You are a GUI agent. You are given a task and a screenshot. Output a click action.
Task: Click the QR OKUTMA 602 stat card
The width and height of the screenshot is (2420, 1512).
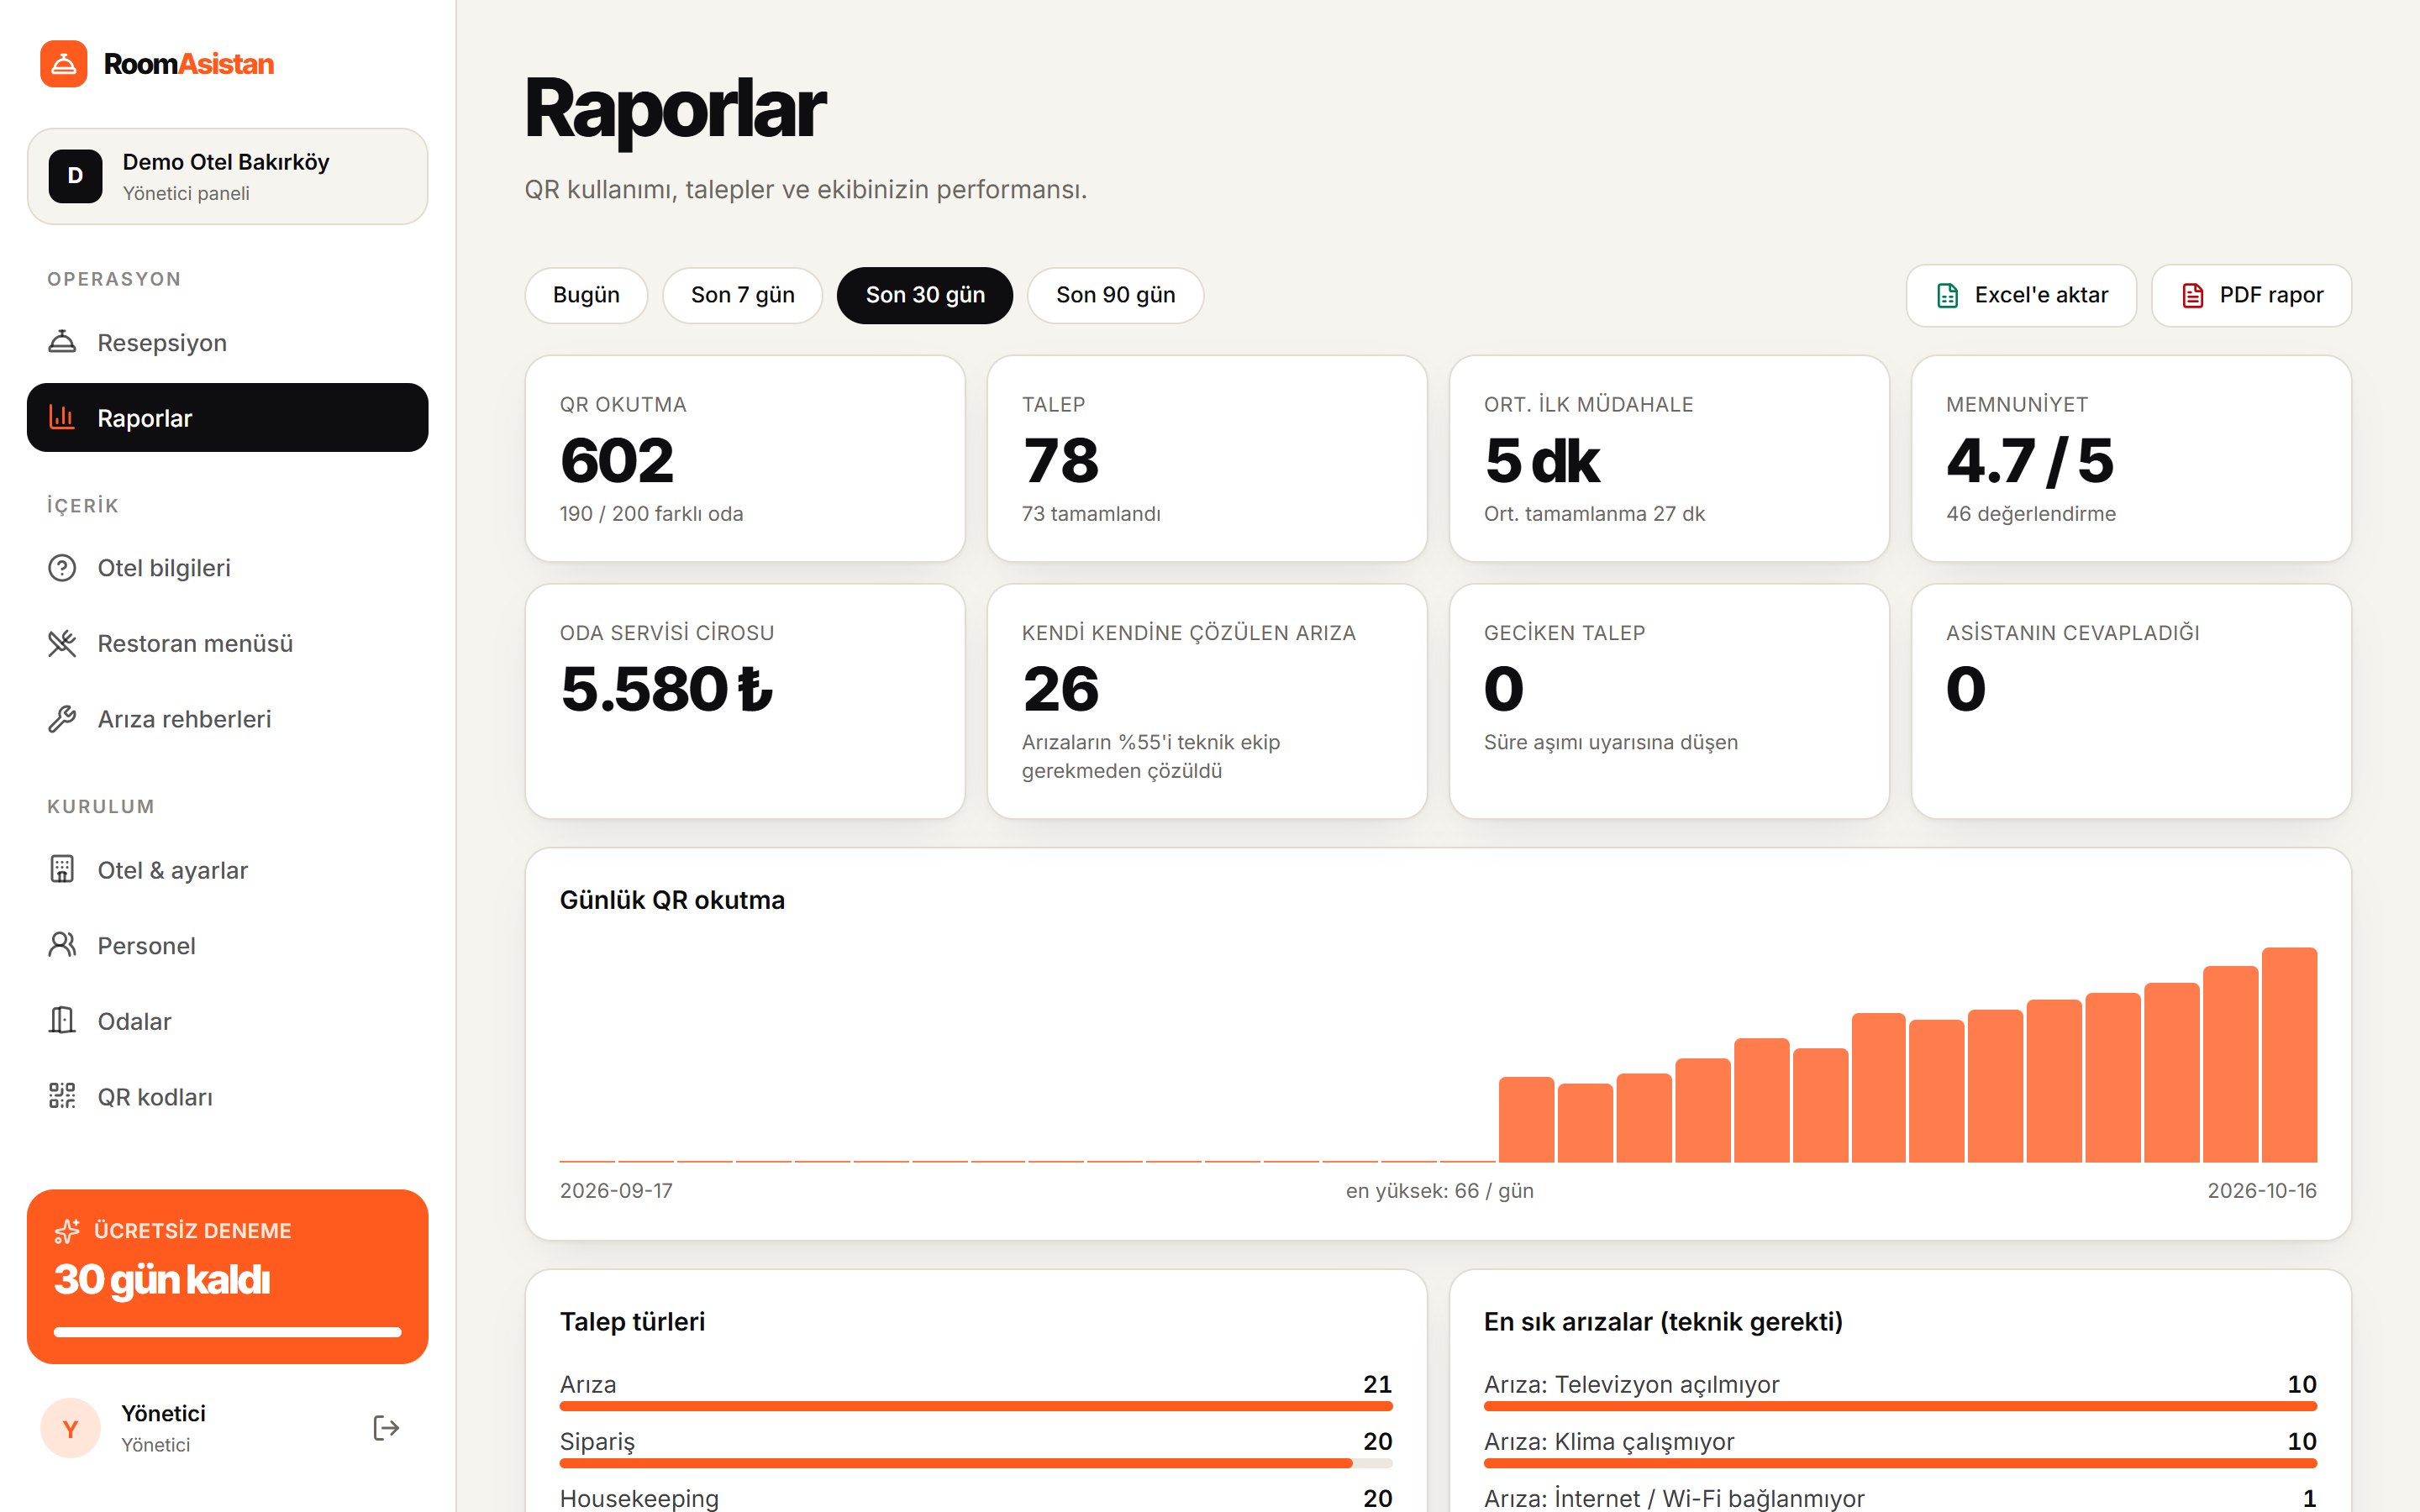tap(745, 458)
